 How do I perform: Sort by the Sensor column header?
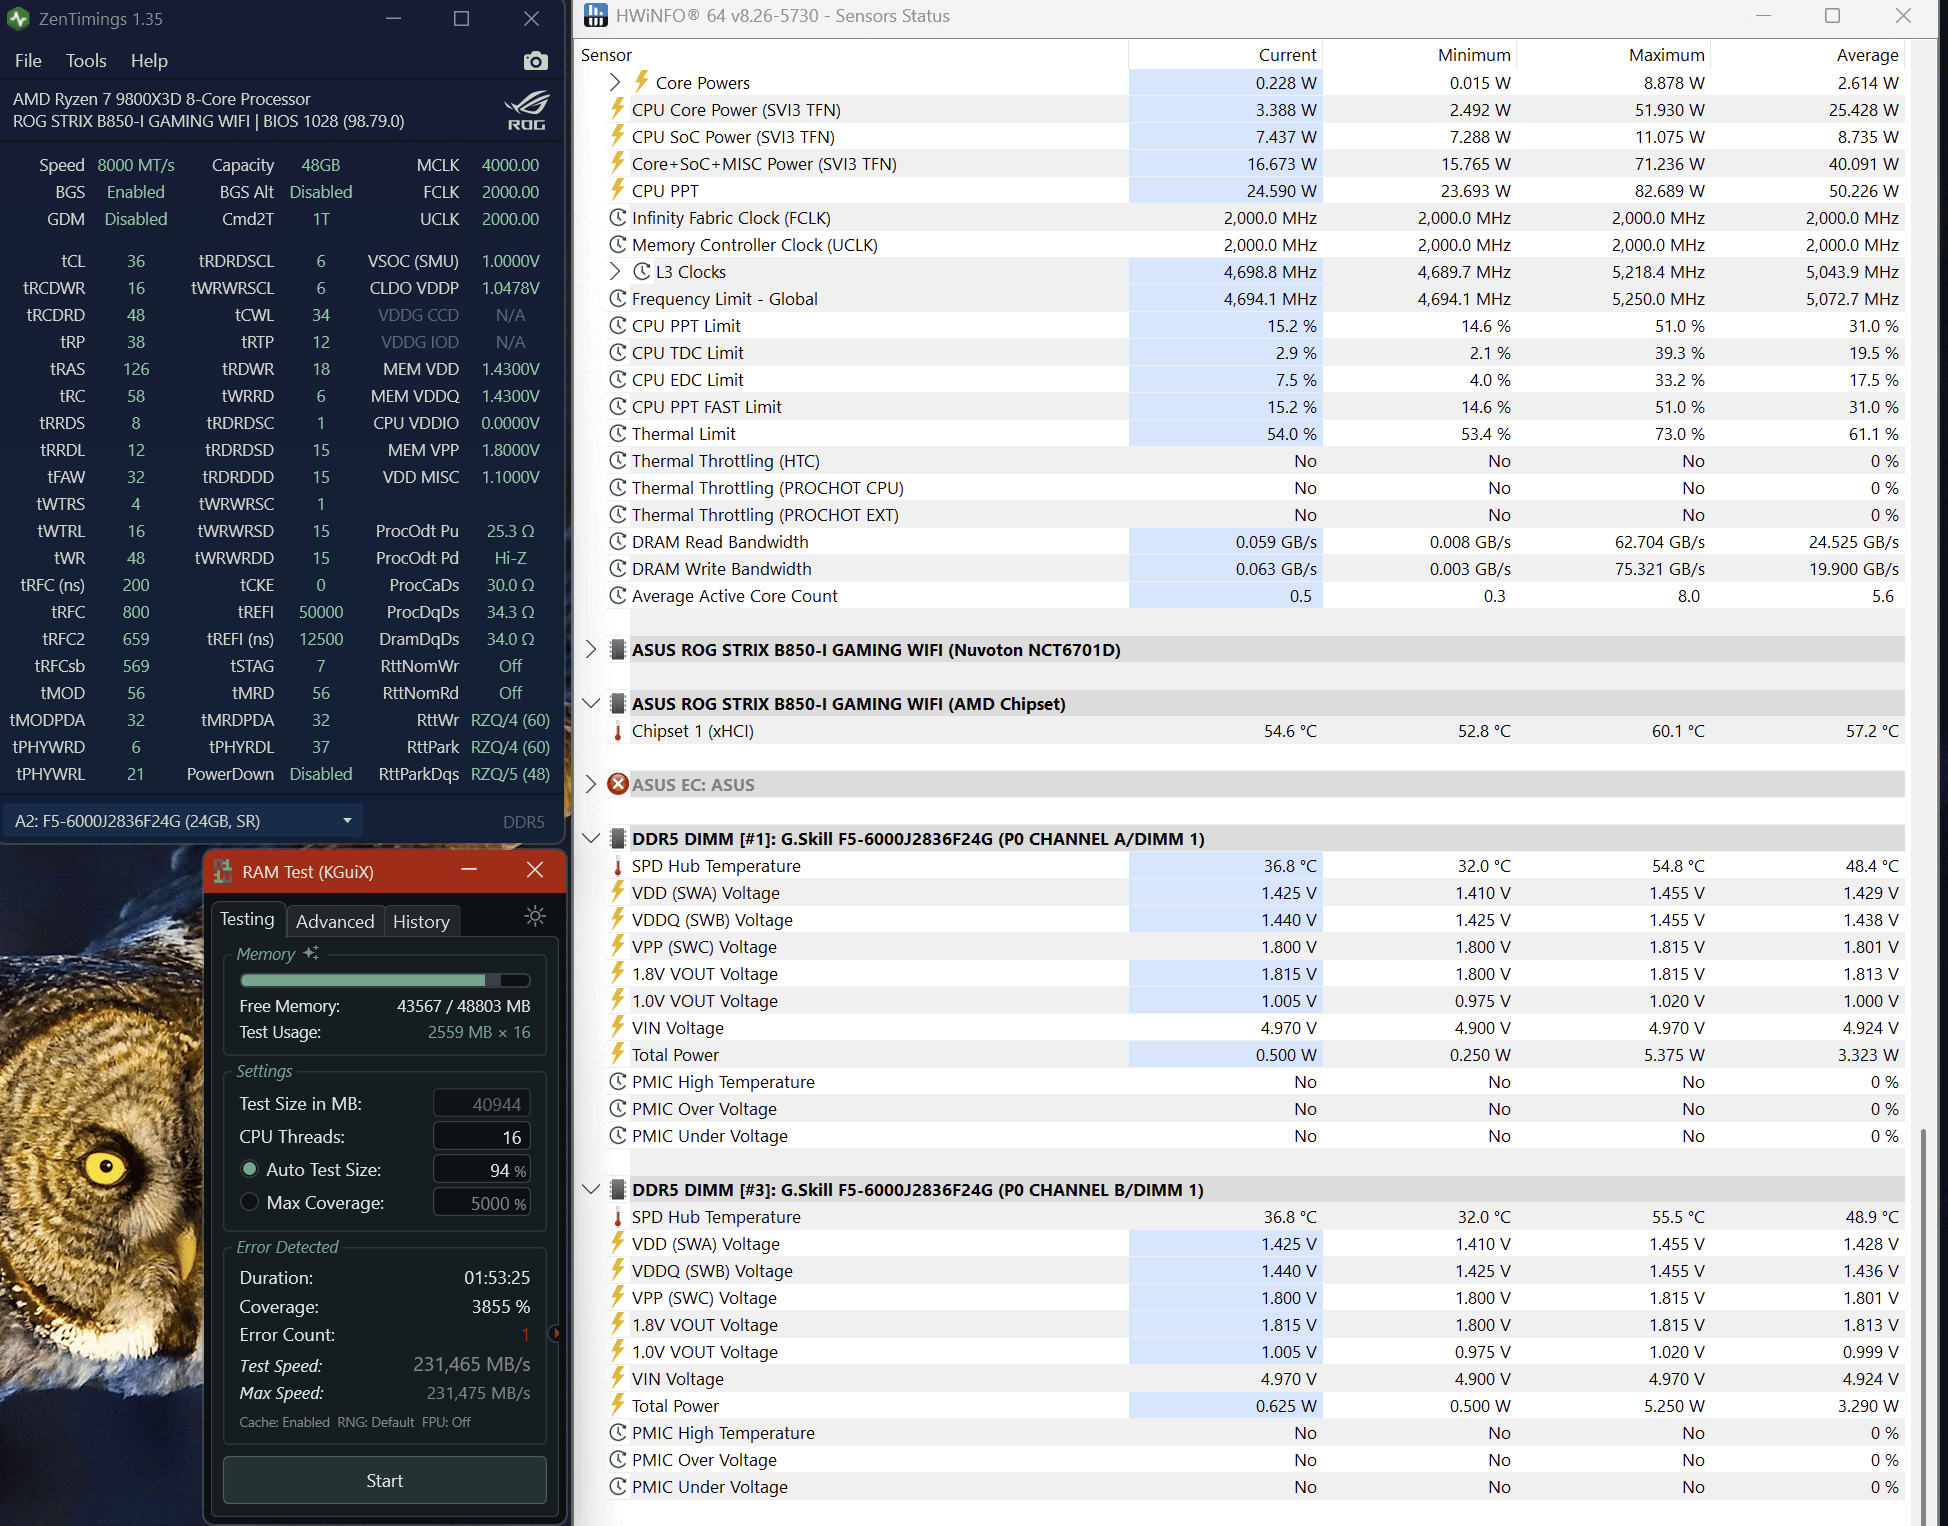[x=854, y=55]
